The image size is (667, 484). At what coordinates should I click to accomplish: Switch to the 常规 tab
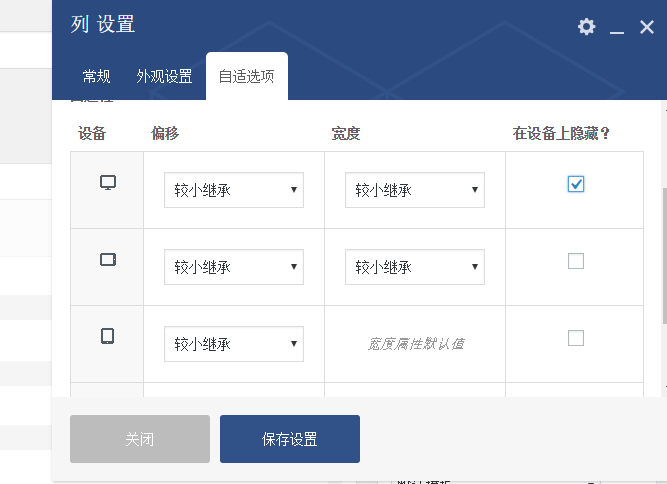pos(97,77)
